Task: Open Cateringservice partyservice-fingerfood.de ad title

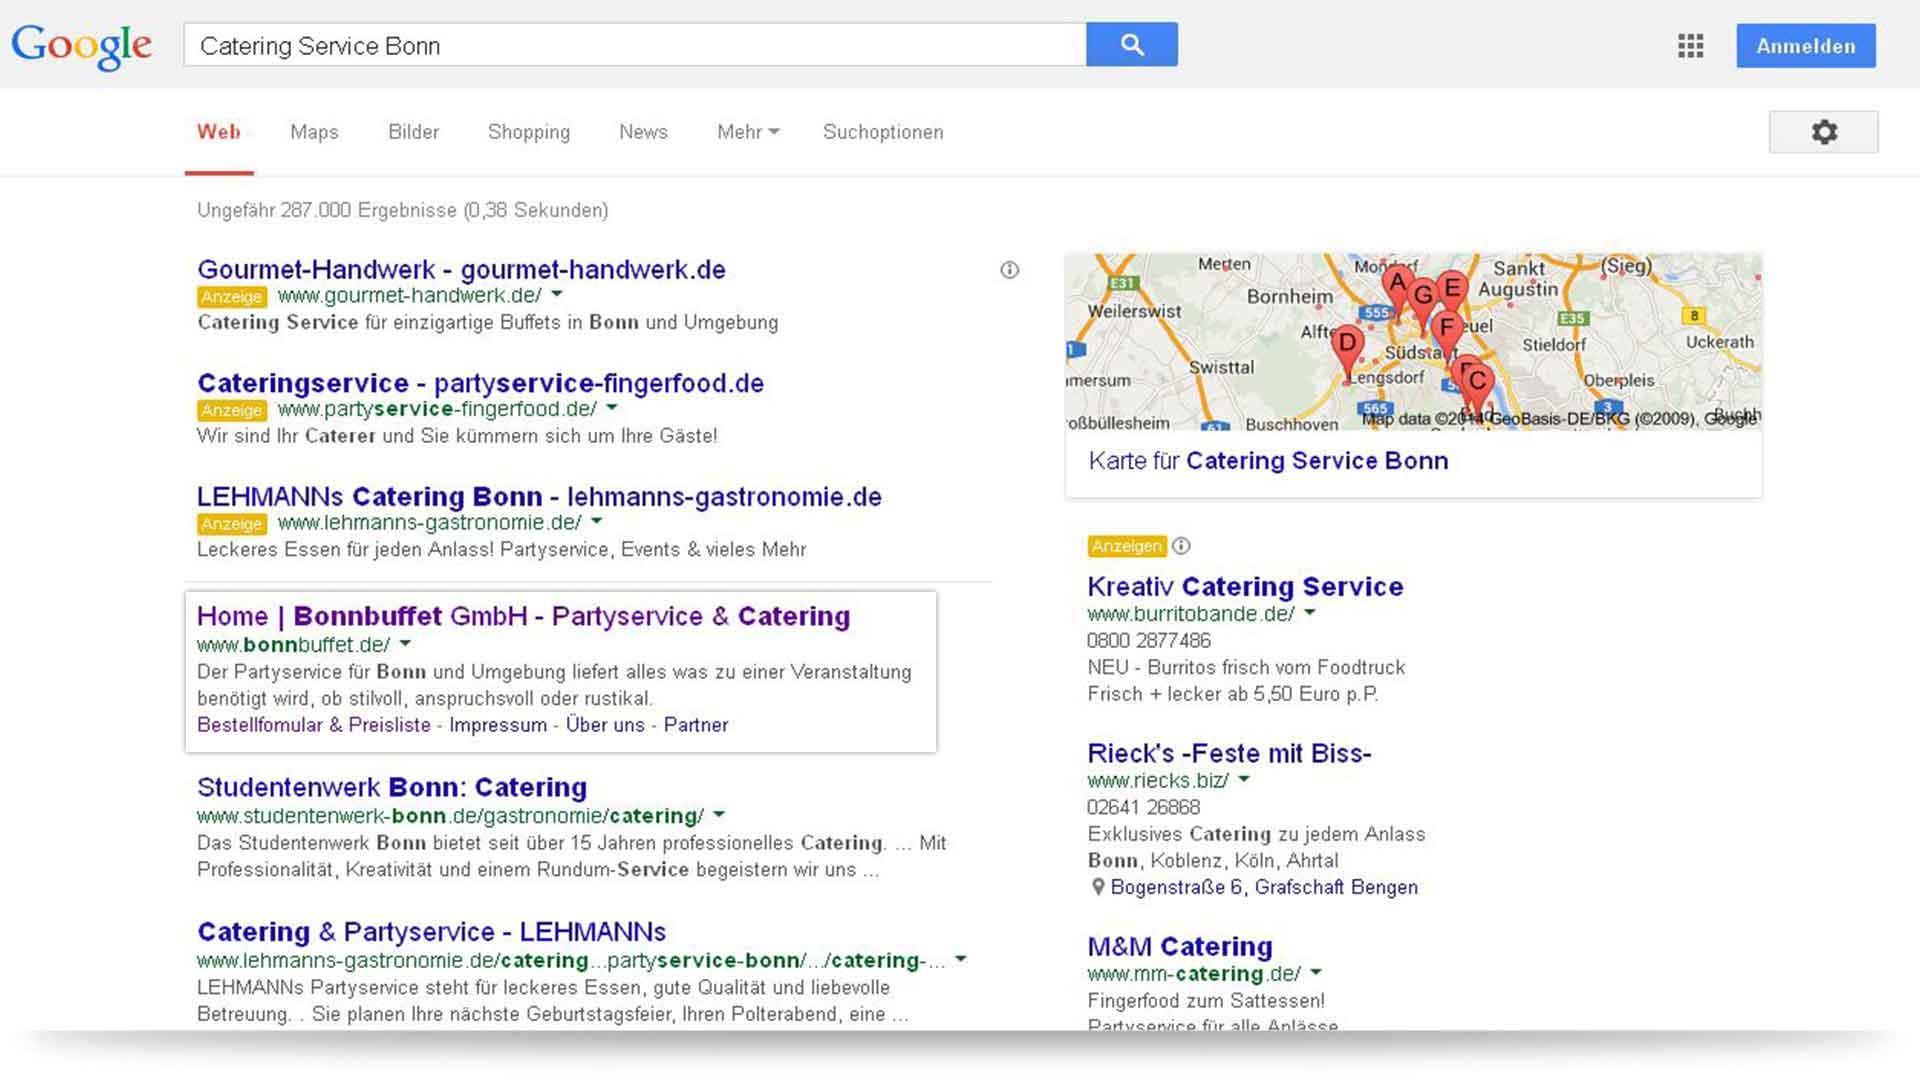Action: [480, 383]
